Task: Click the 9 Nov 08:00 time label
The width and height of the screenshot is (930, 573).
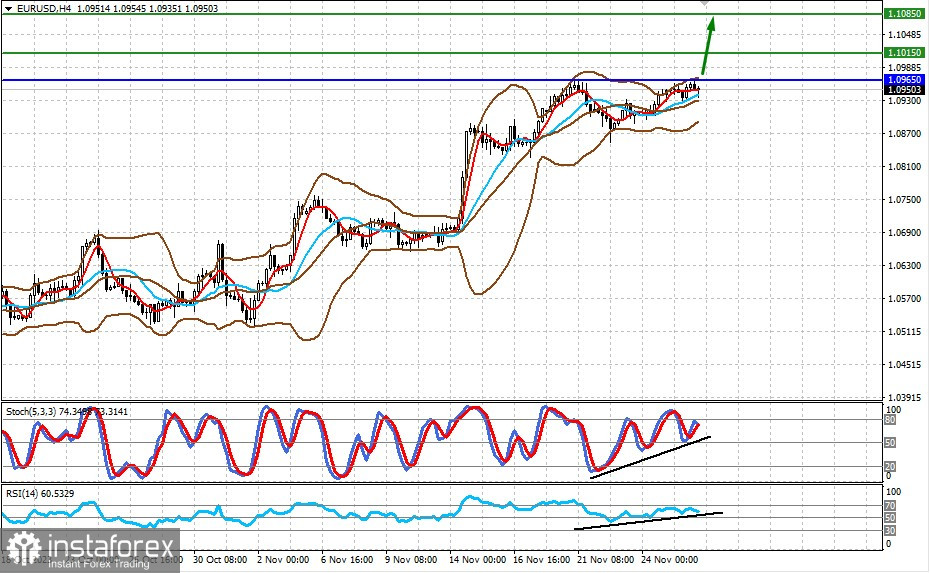Action: tap(411, 560)
